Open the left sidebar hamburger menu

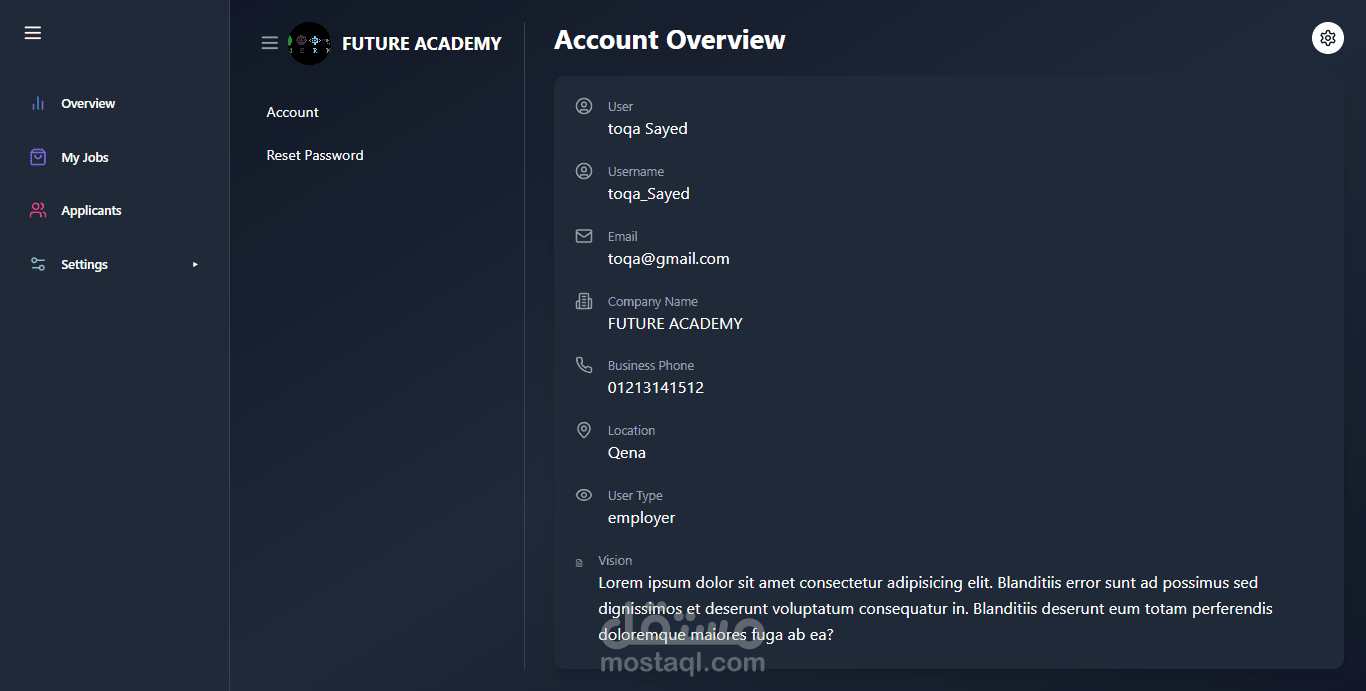pos(33,33)
